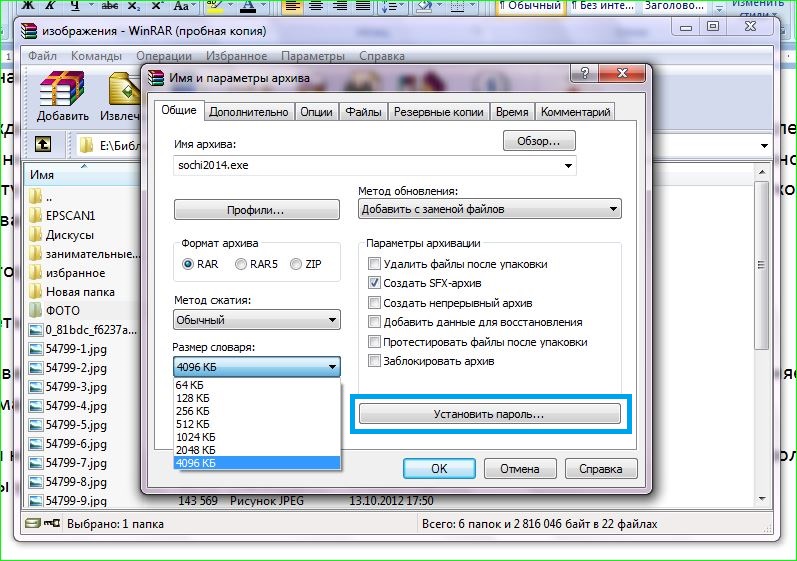Choose 2048 КБ dictionary size
The image size is (797, 561).
[257, 450]
